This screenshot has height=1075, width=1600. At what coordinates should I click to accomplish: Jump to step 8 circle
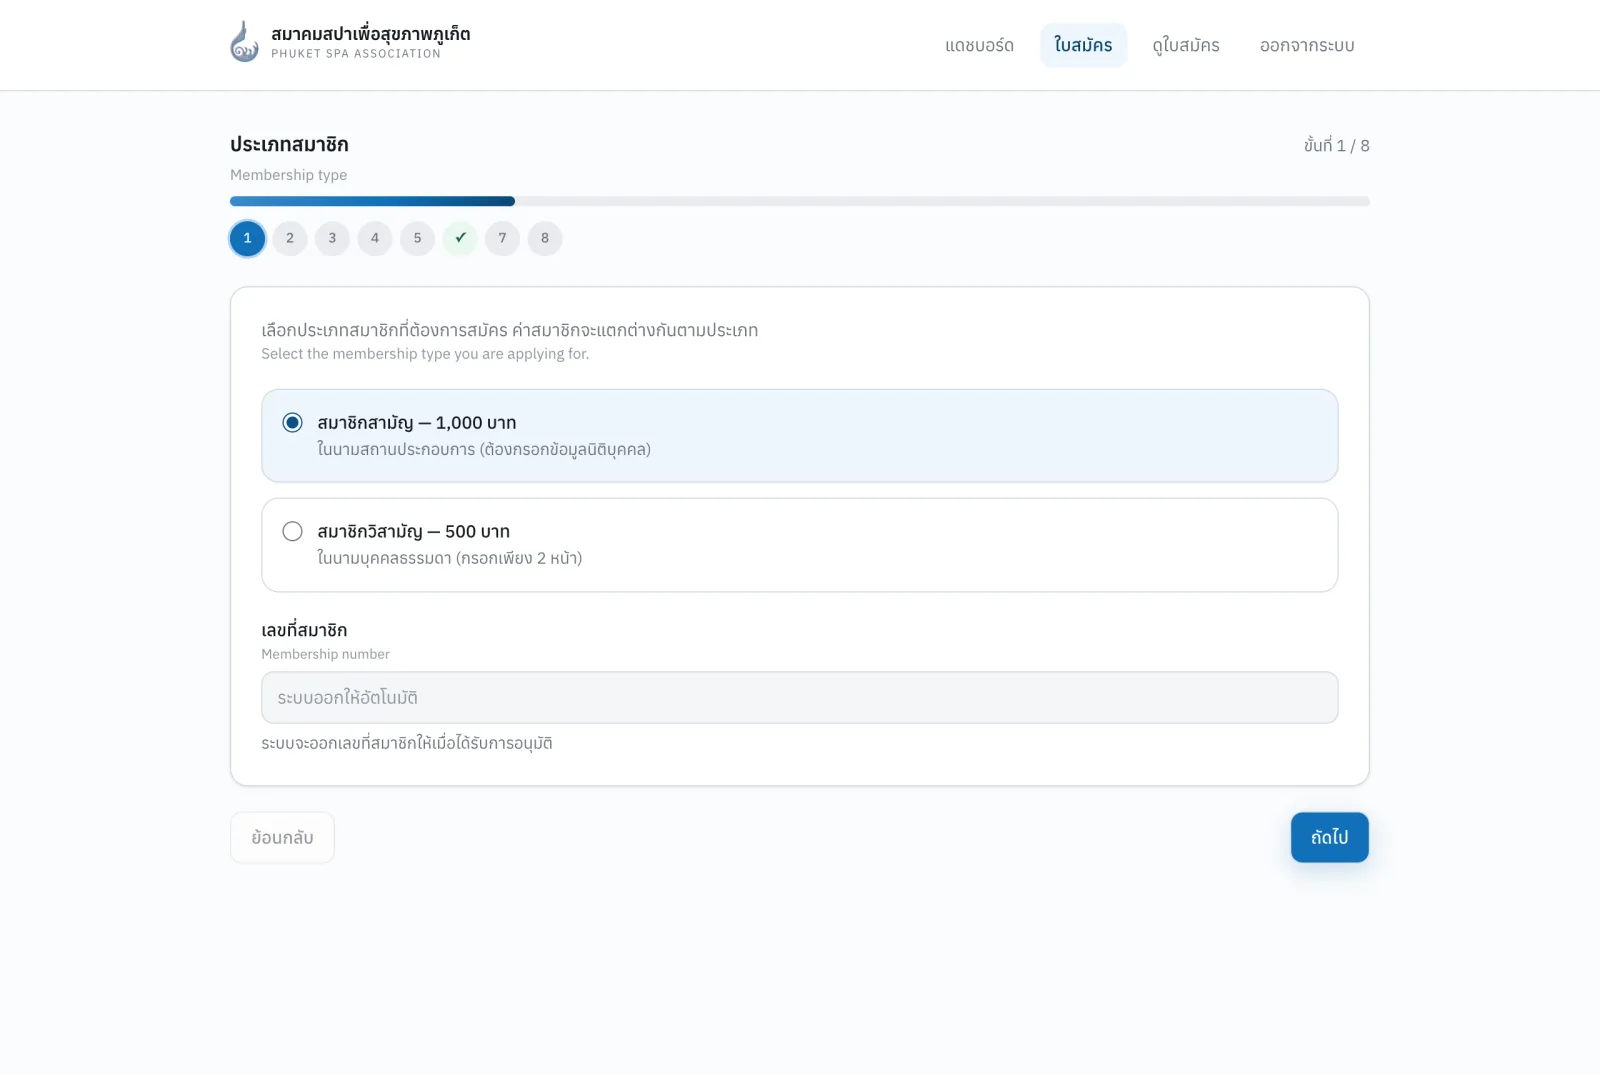[545, 238]
